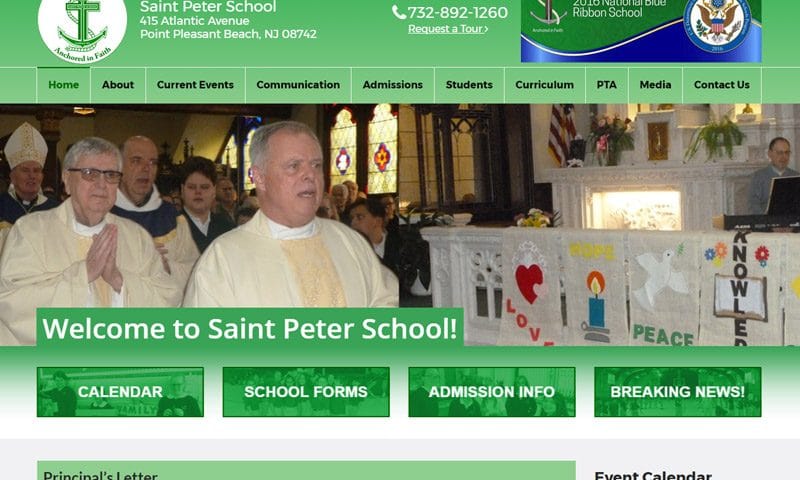
Task: Click the phone handset icon
Action: tap(398, 12)
